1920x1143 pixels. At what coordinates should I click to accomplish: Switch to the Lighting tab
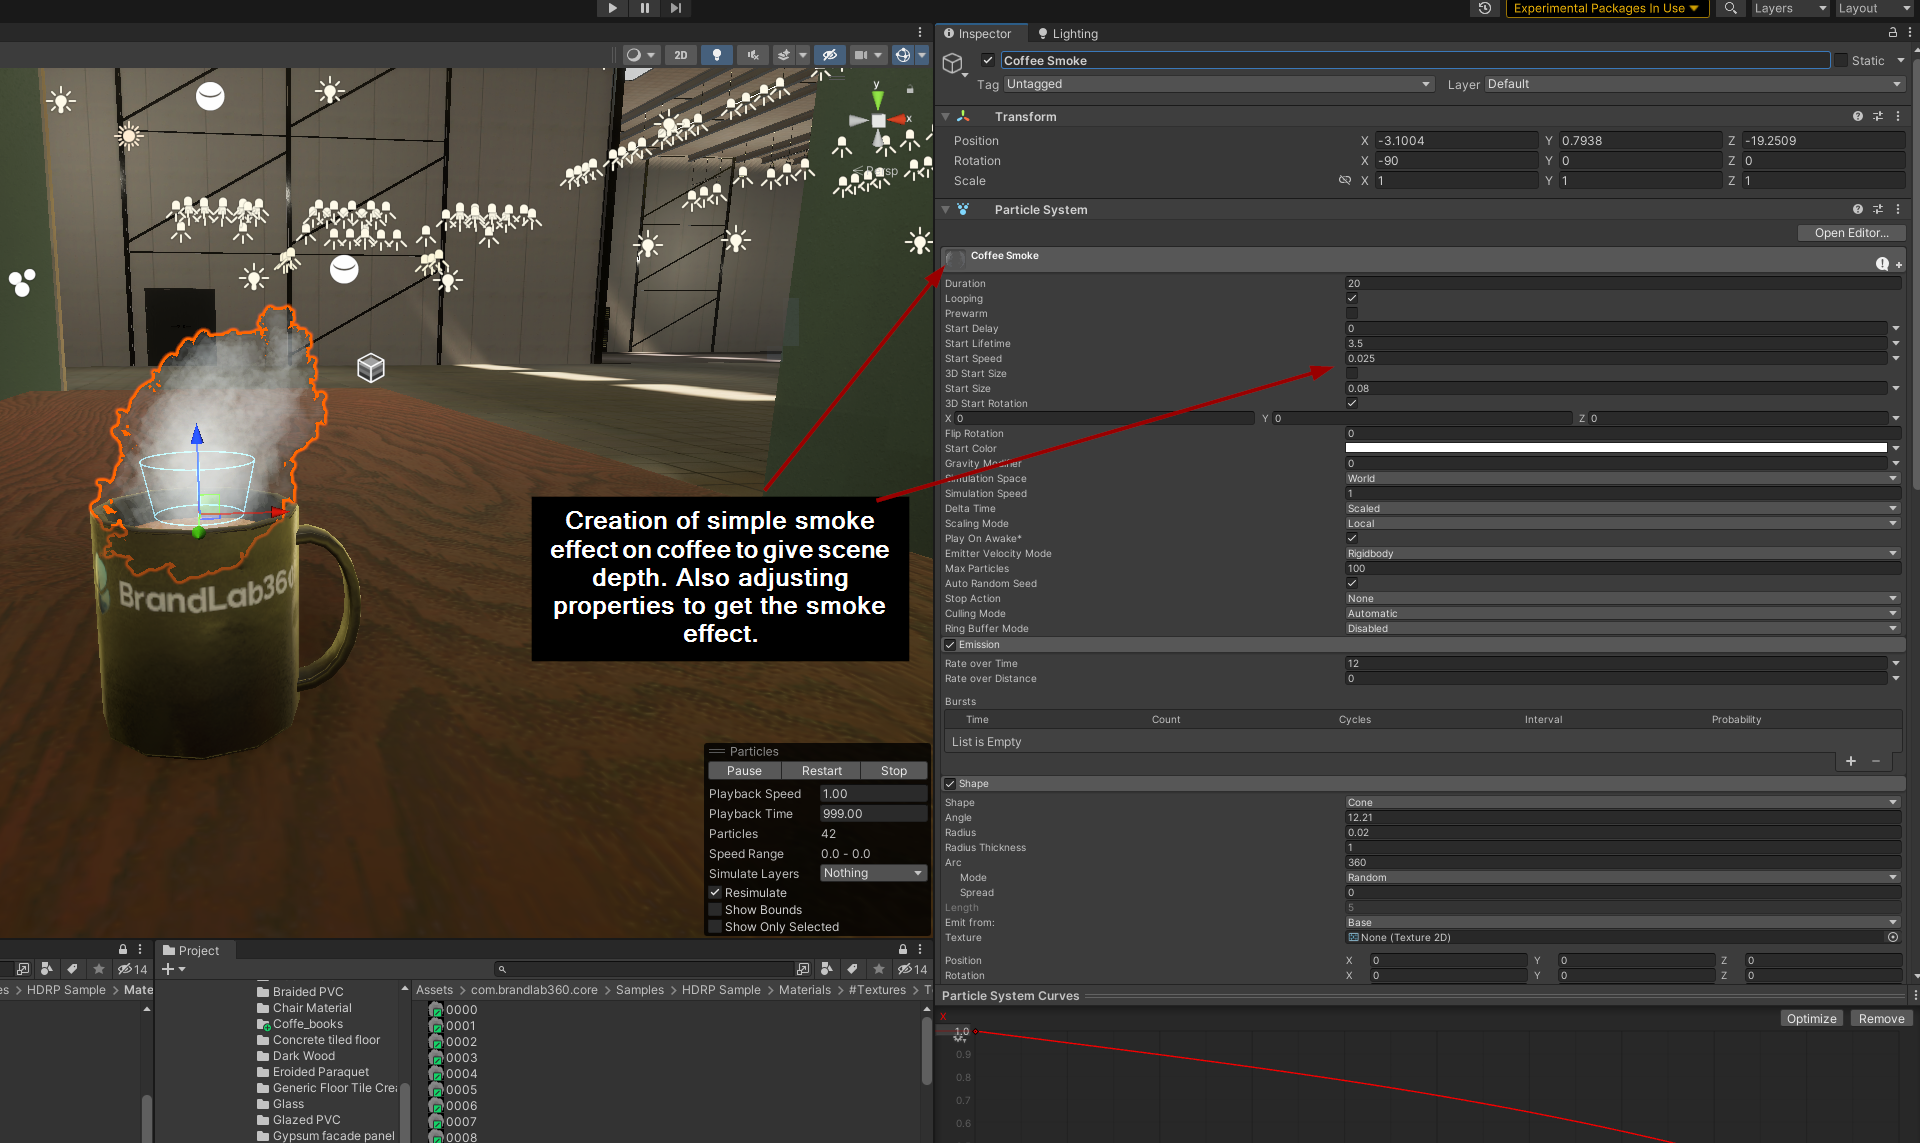pyautogui.click(x=1068, y=33)
